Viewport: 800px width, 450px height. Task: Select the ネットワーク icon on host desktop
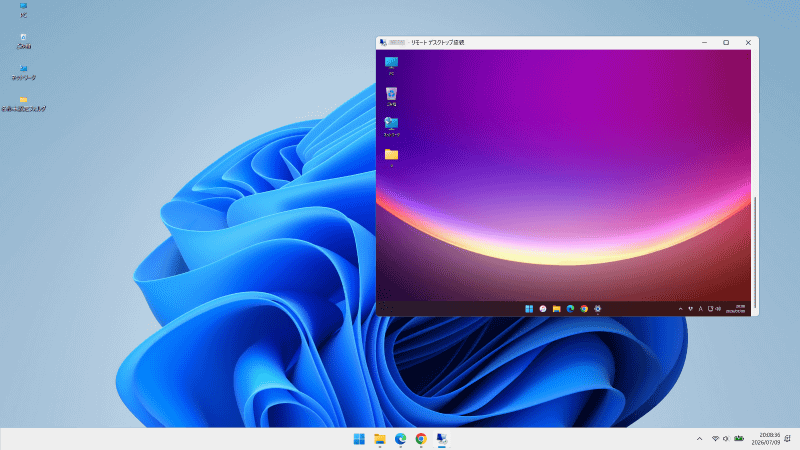tap(23, 72)
